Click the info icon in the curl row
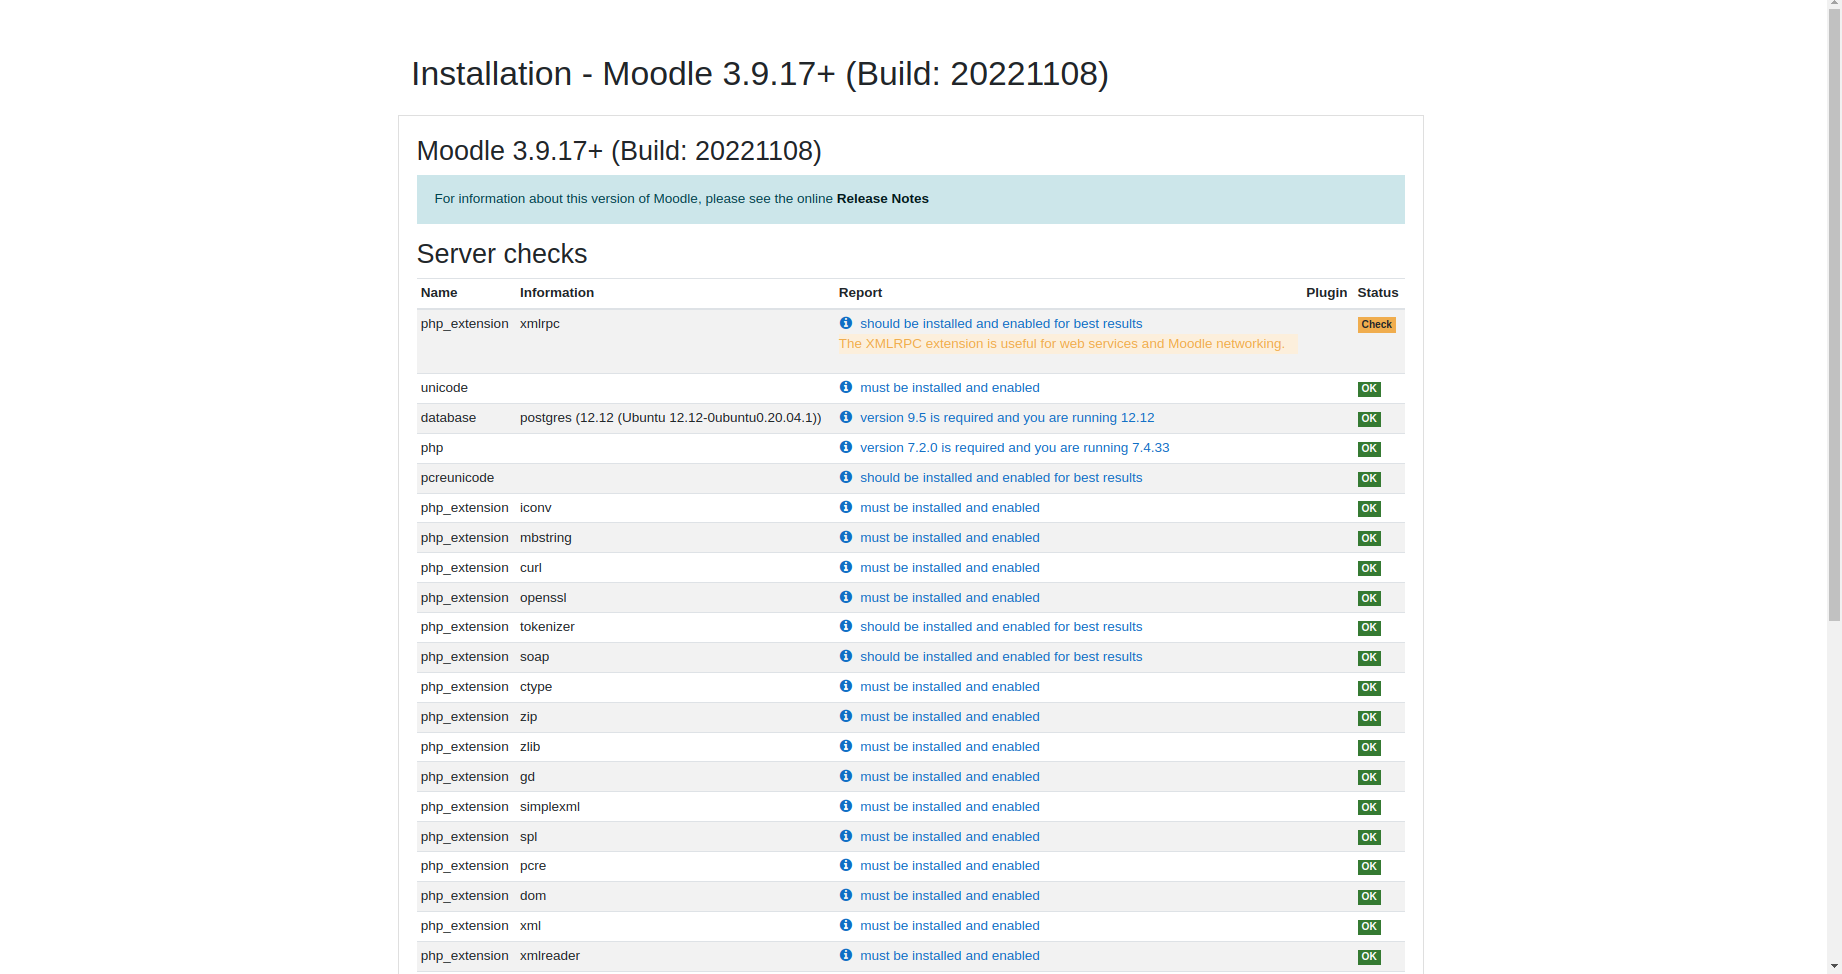Screen dimensions: 1842x974 click(846, 567)
